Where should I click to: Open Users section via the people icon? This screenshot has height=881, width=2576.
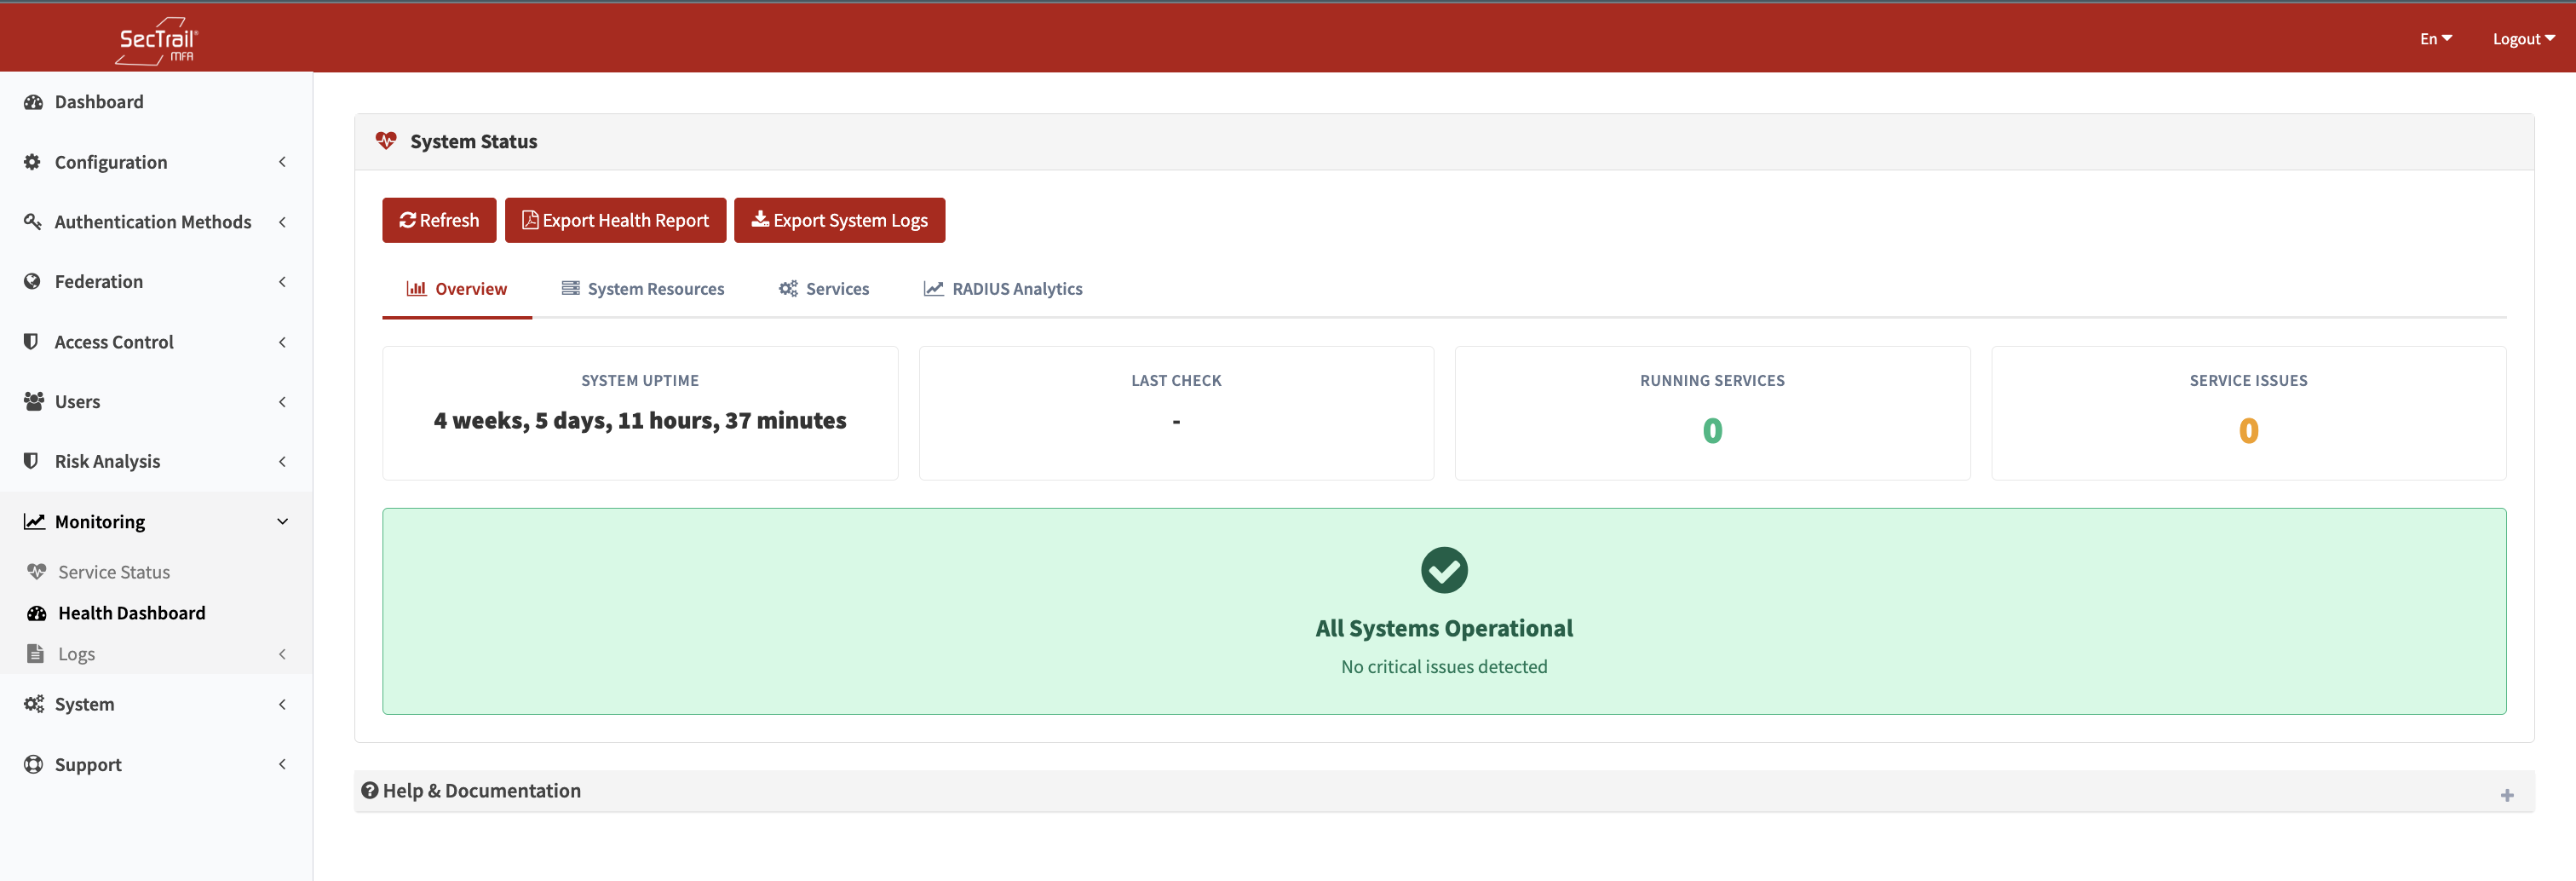[x=33, y=401]
